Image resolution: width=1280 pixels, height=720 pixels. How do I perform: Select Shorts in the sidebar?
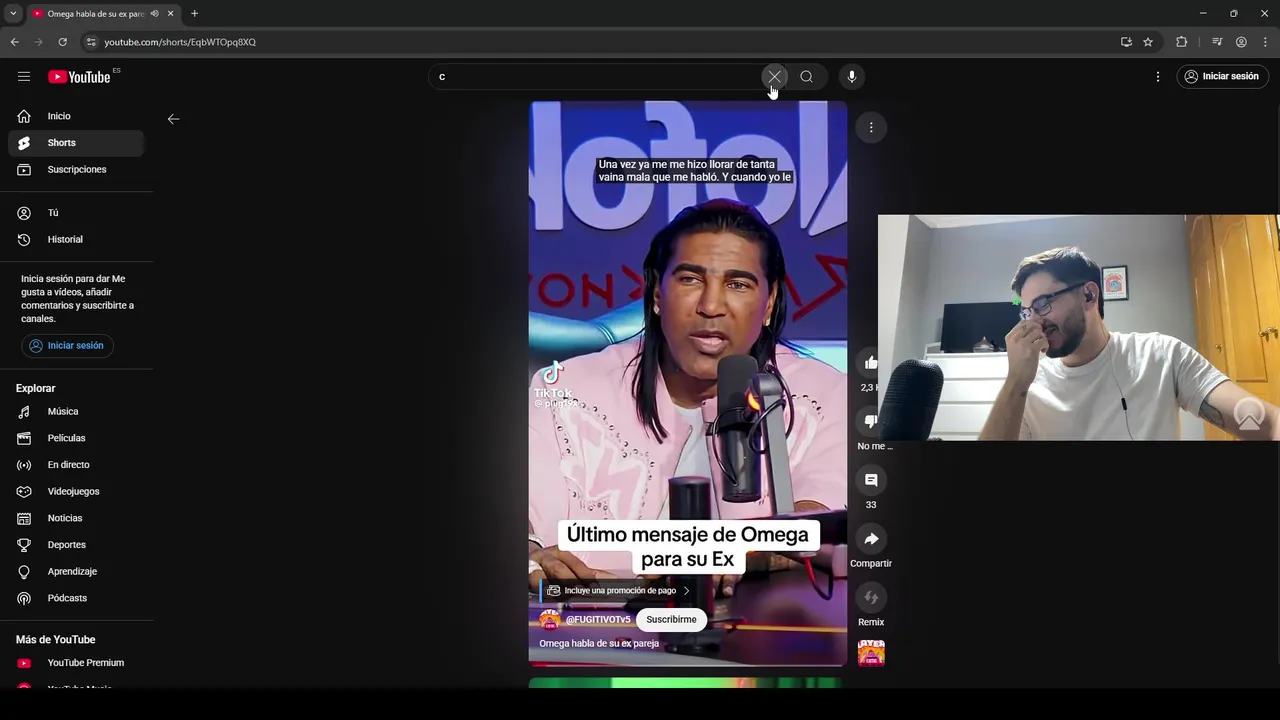(76, 143)
